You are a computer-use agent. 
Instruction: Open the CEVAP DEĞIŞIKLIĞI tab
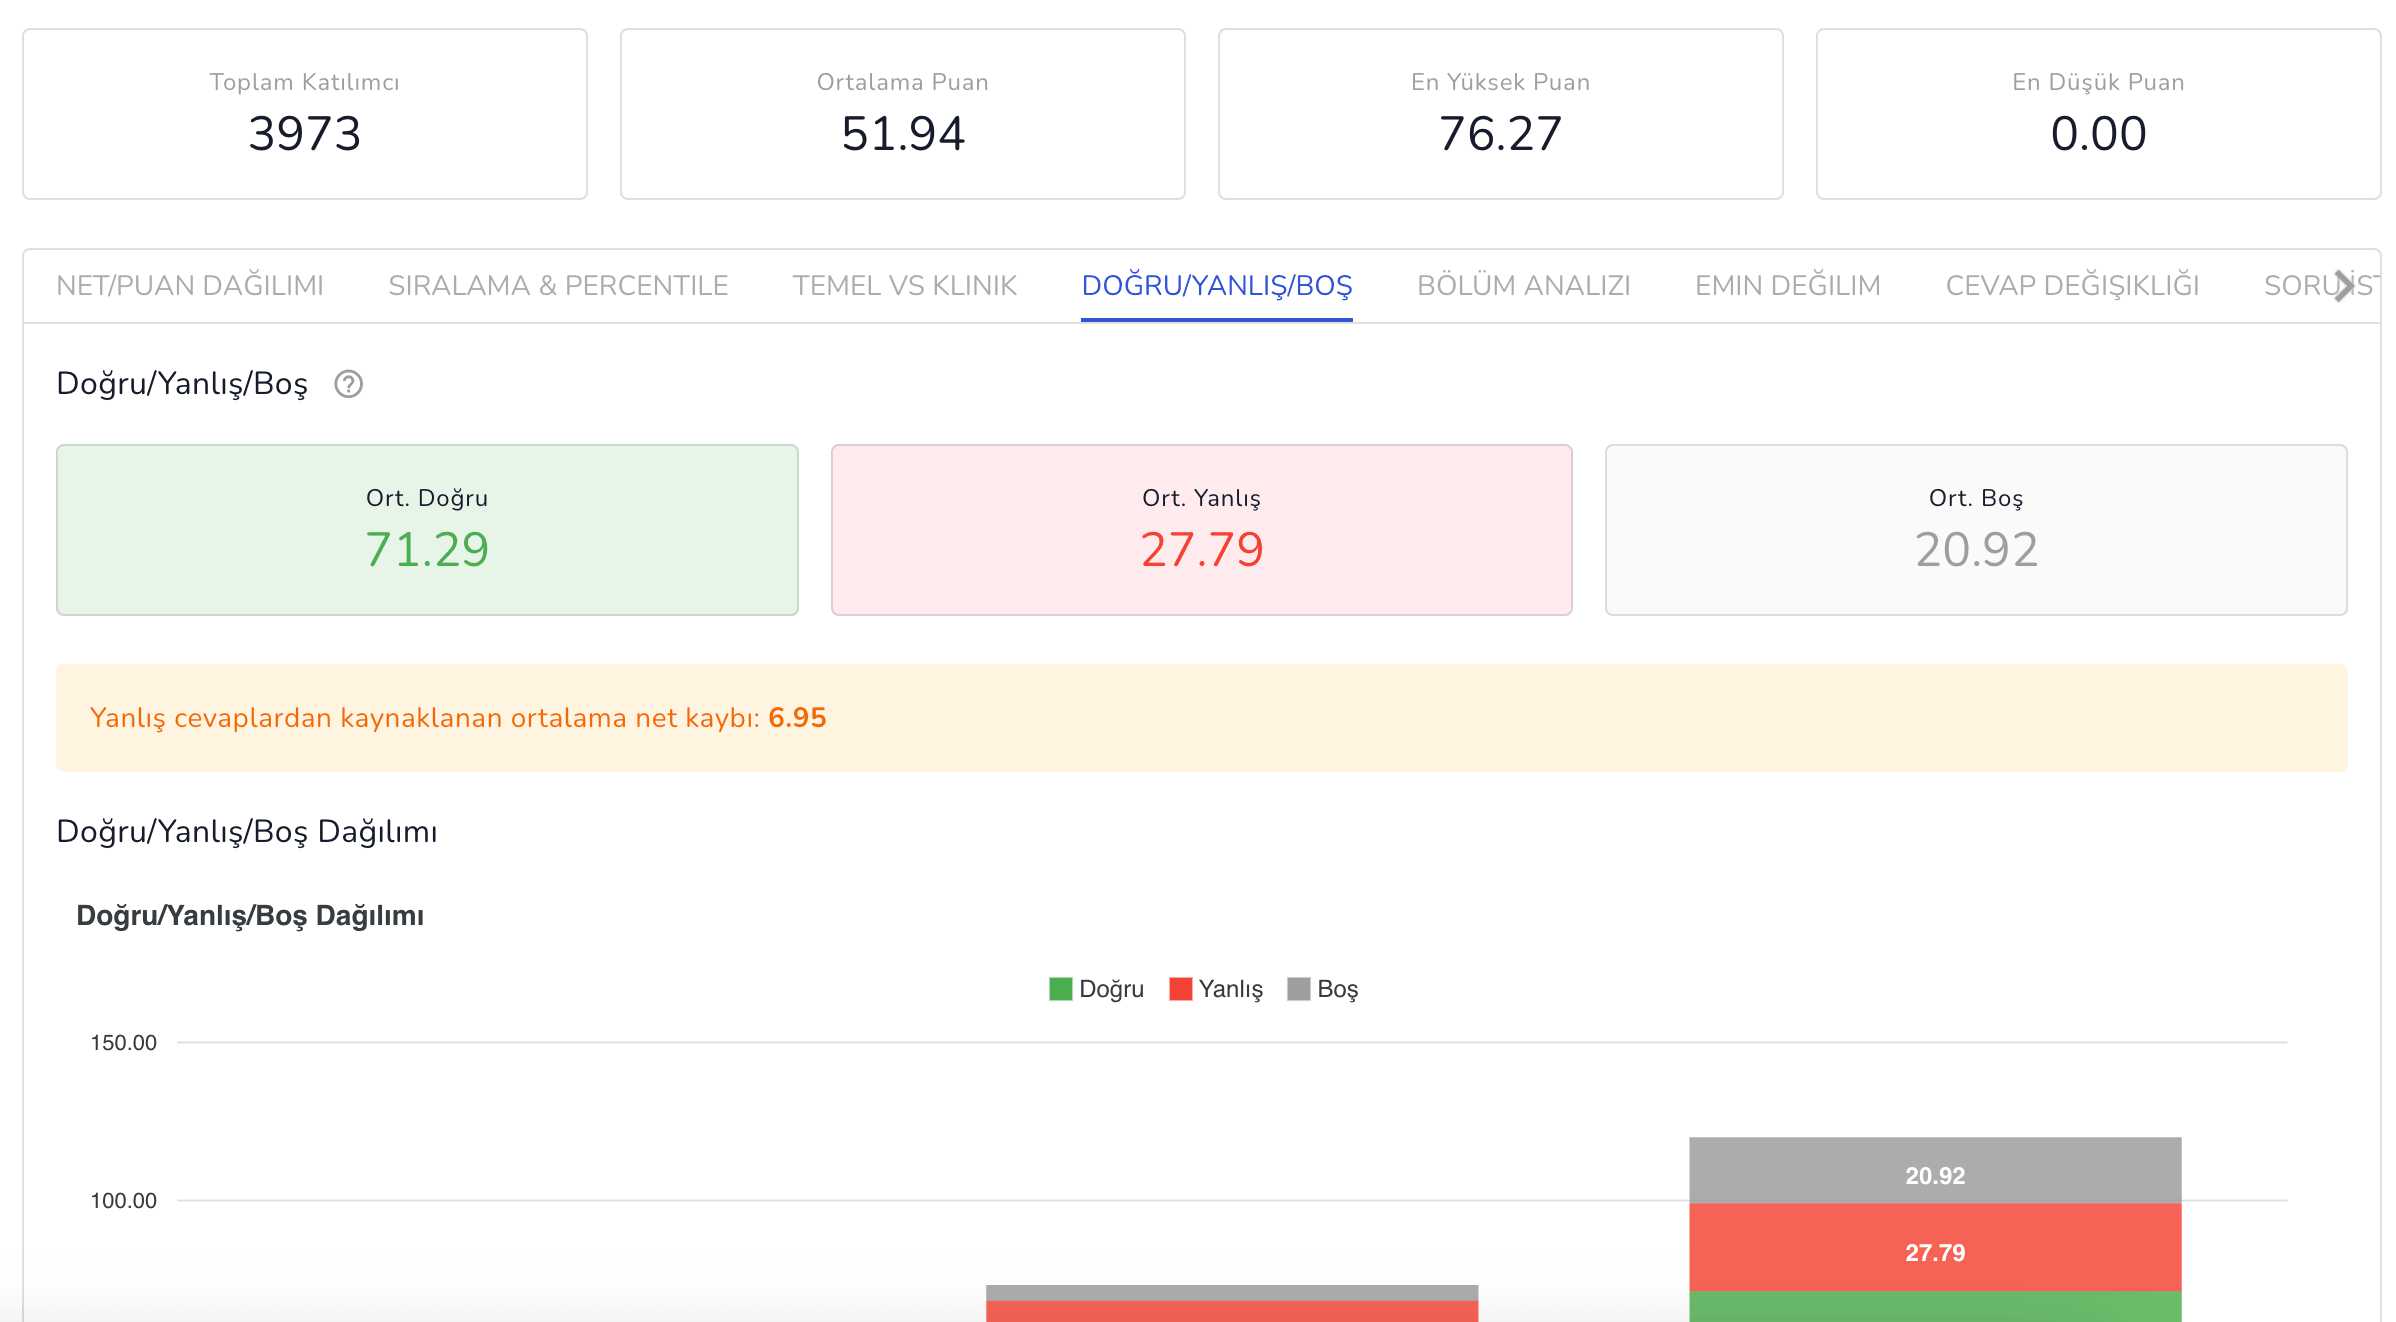(2072, 286)
